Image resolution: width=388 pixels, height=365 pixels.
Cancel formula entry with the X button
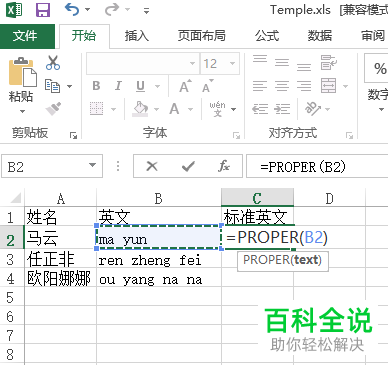point(152,166)
